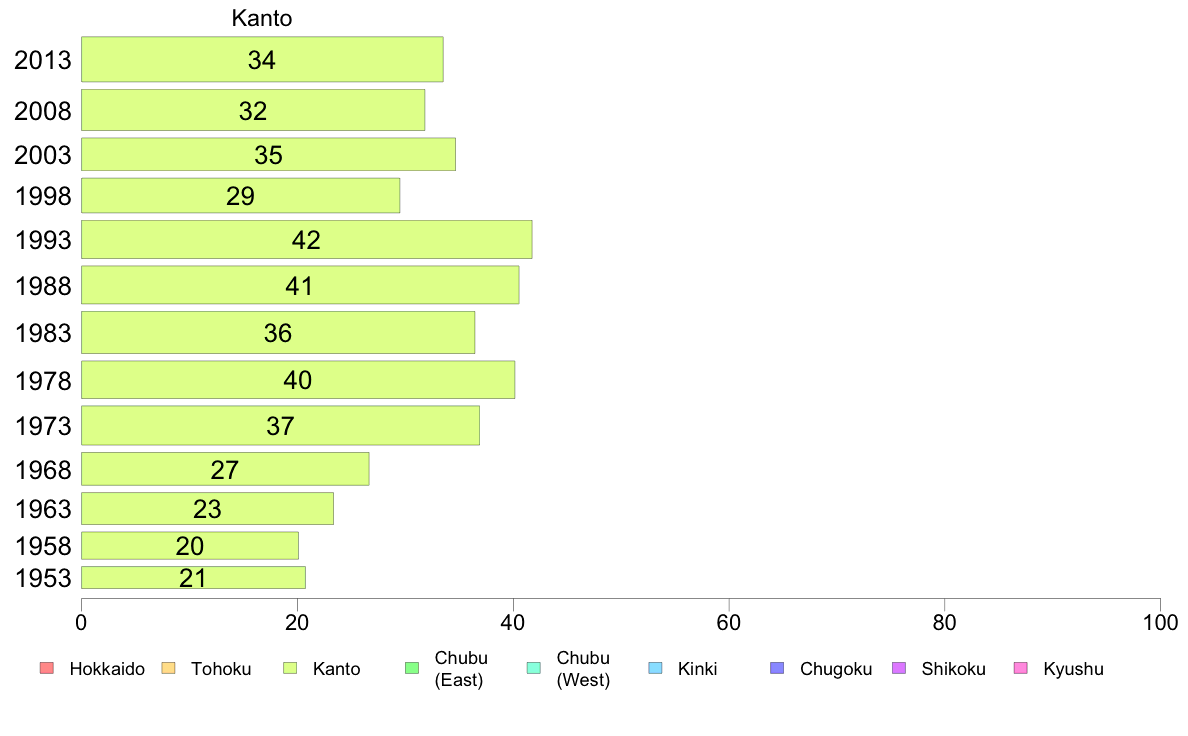Click the Kyushu legend color swatch
This screenshot has height=736, width=1188.
pyautogui.click(x=1021, y=668)
